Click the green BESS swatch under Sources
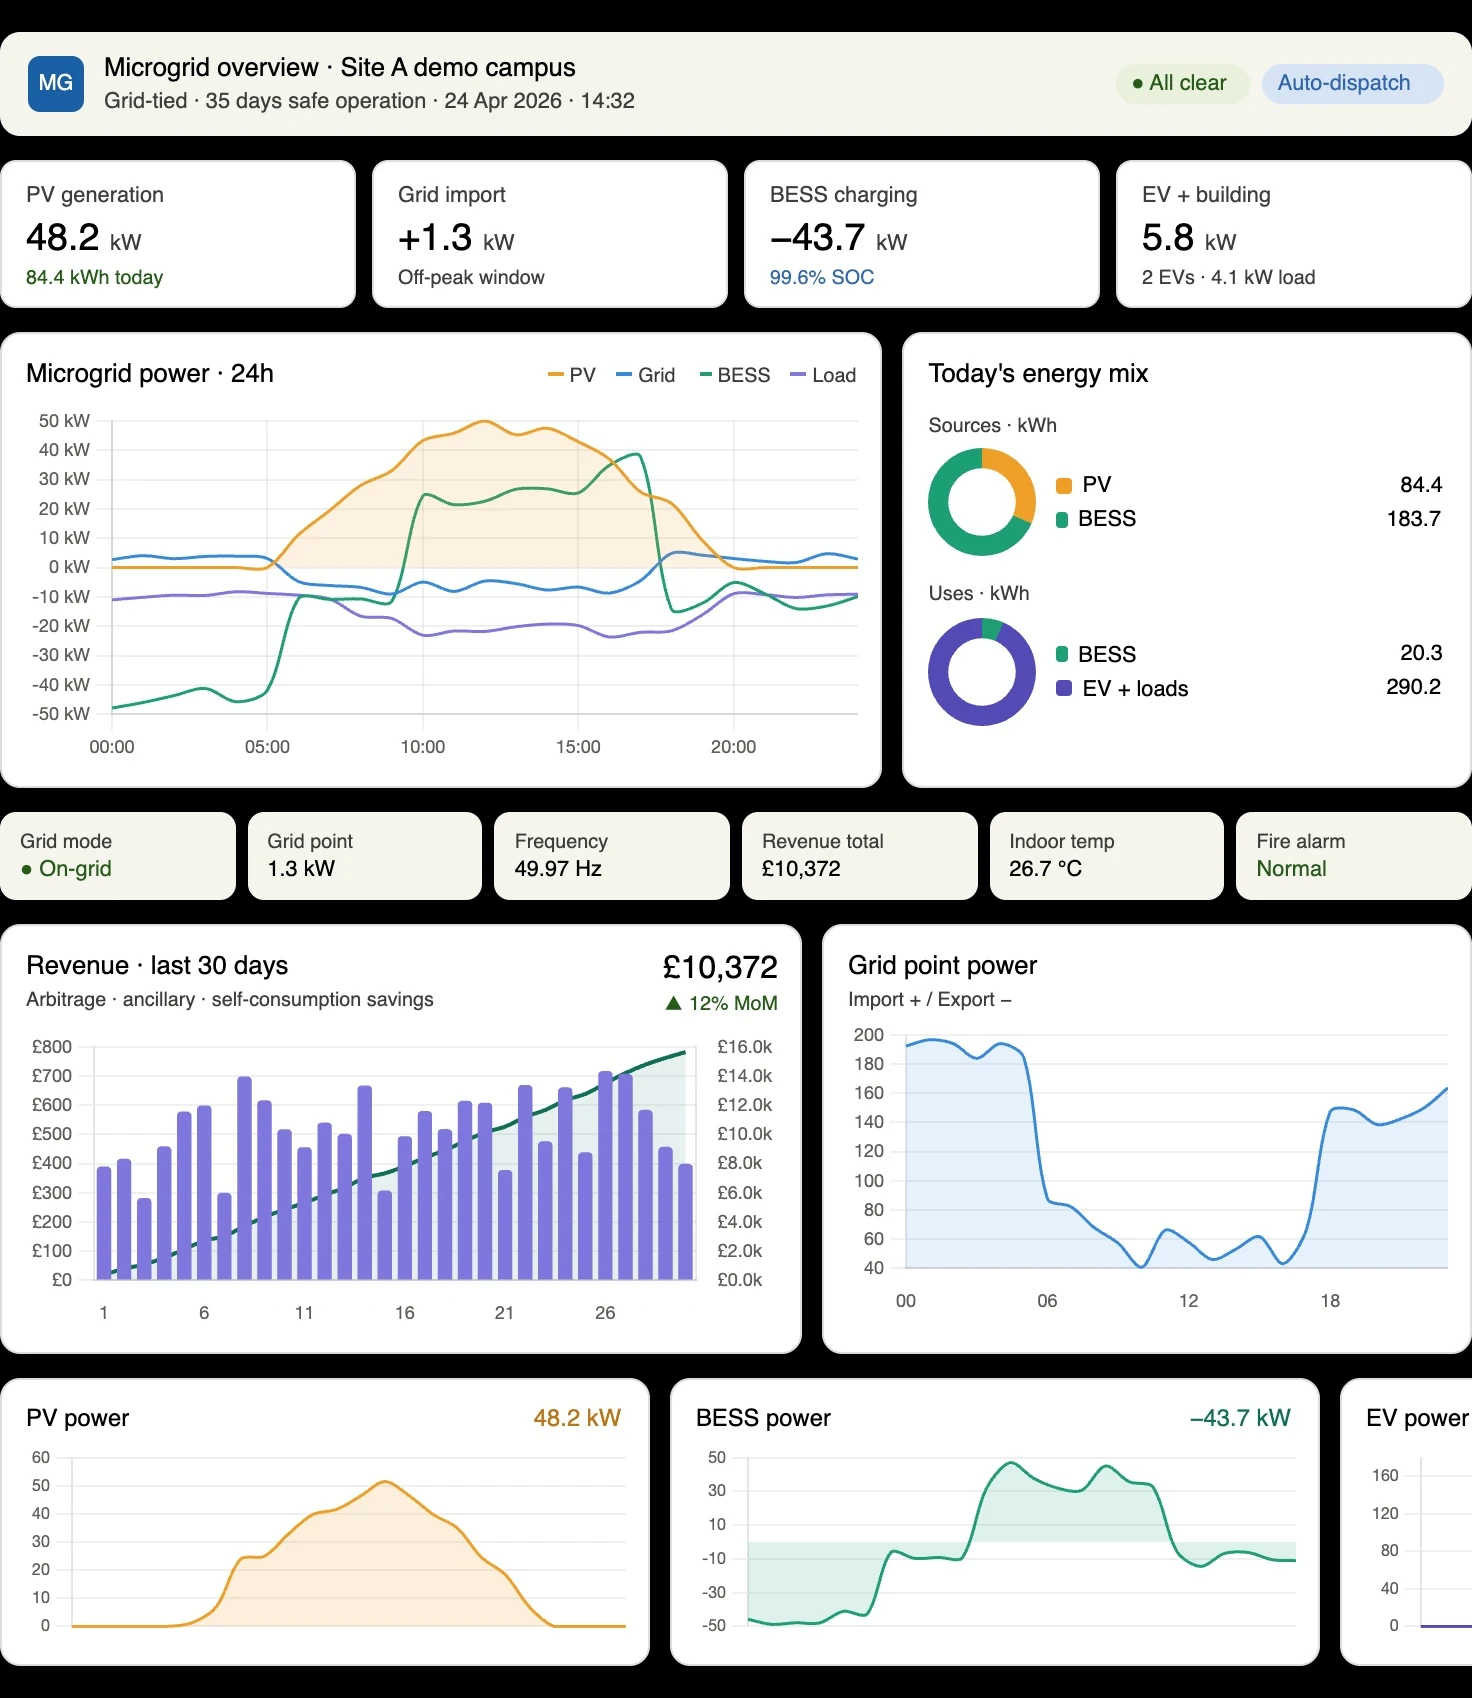The height and width of the screenshot is (1698, 1472). point(1063,520)
